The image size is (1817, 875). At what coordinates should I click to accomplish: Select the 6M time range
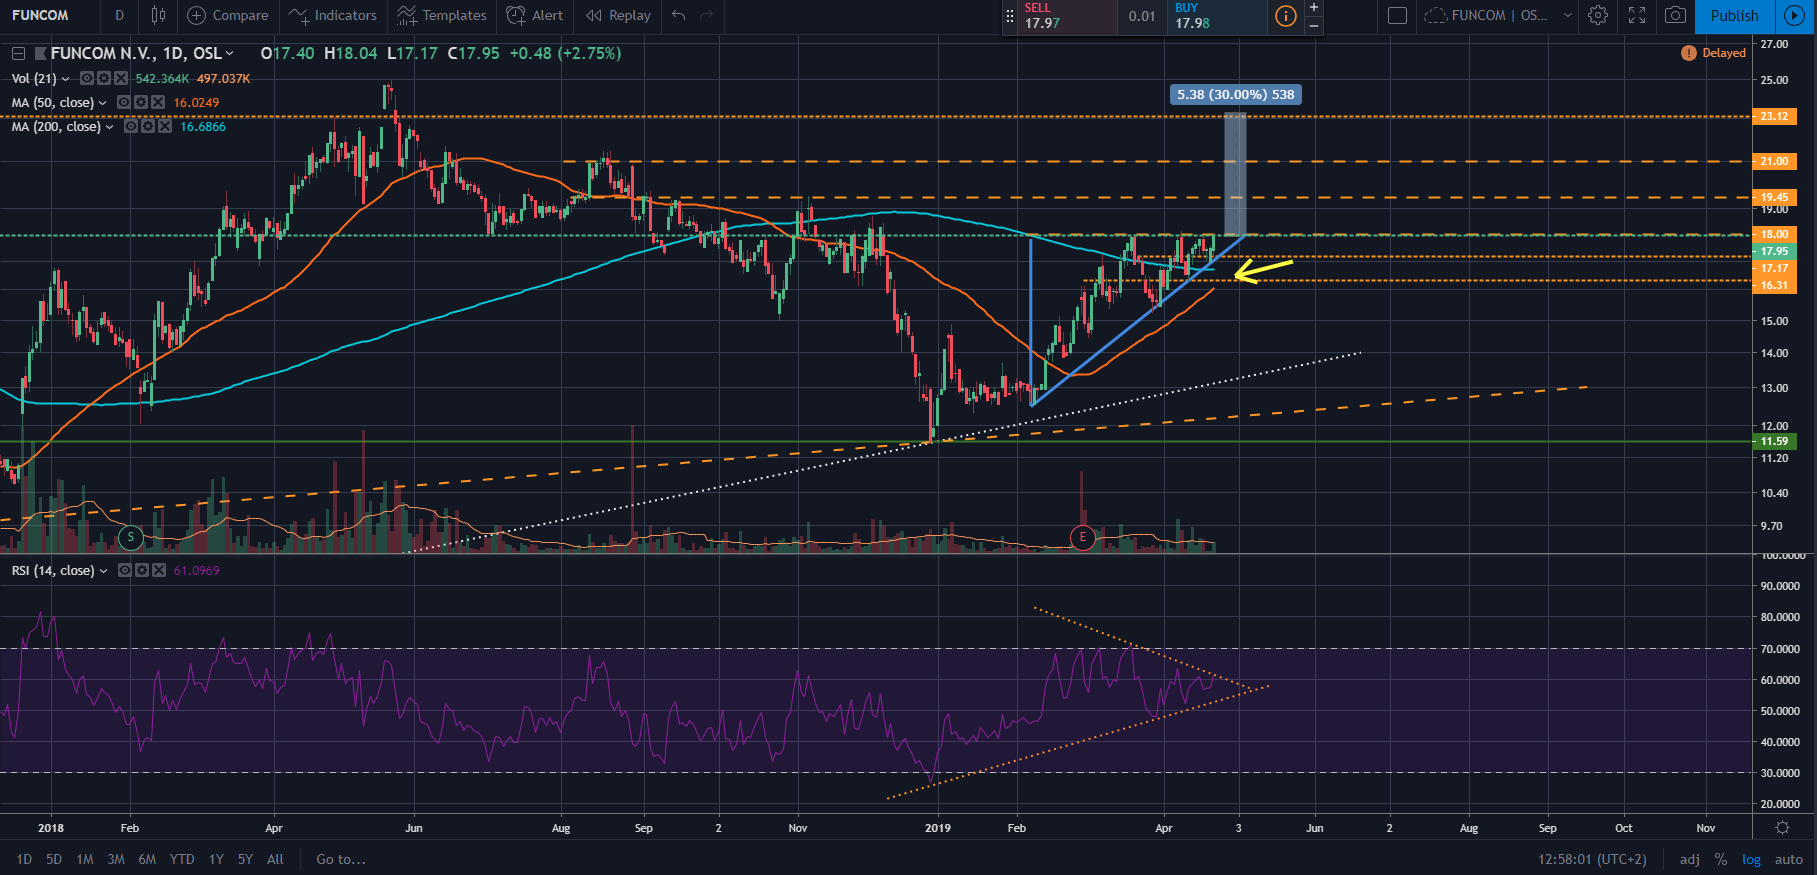coord(147,859)
